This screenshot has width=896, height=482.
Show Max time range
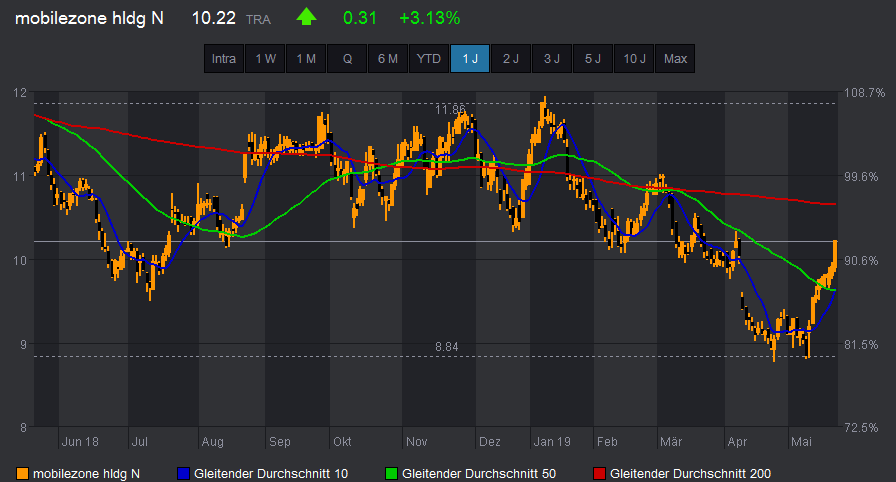(675, 59)
